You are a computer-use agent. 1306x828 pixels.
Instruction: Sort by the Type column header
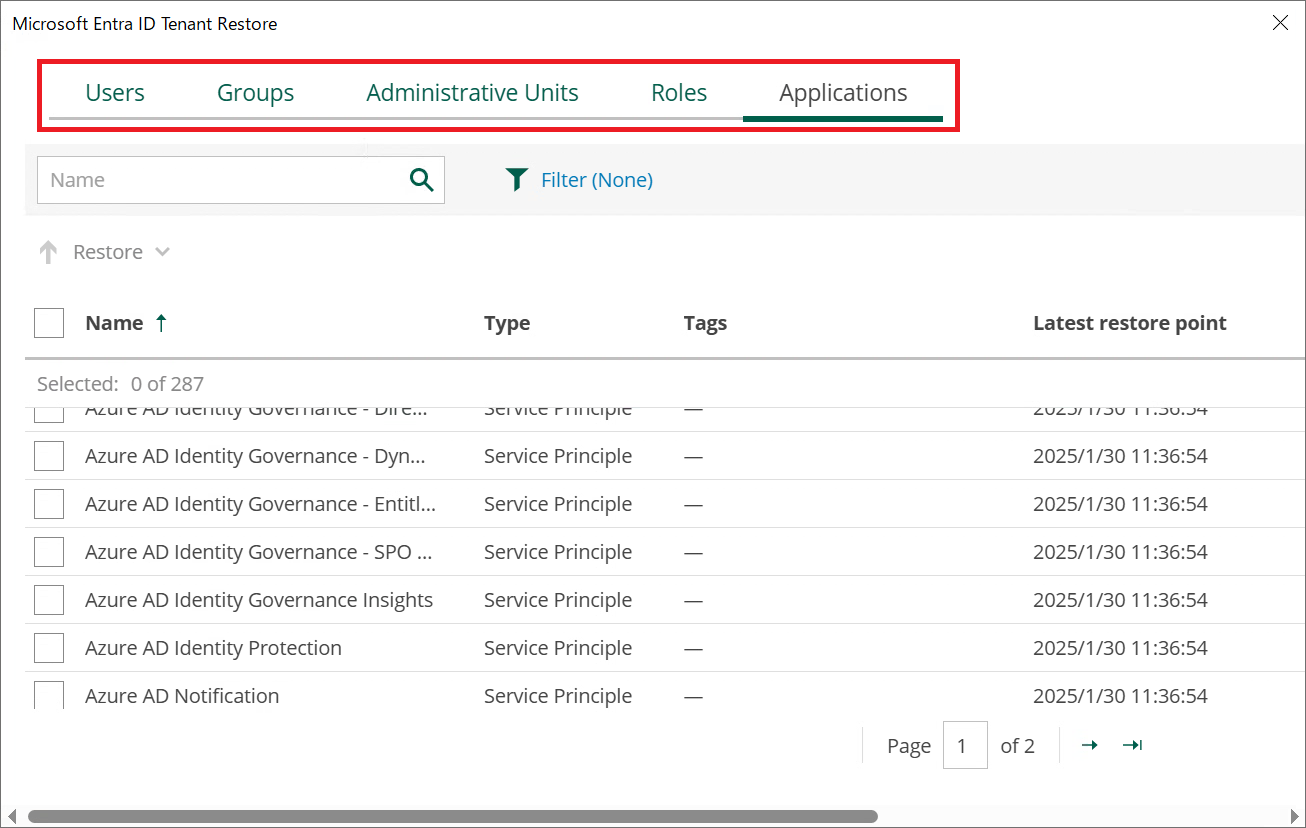(507, 323)
